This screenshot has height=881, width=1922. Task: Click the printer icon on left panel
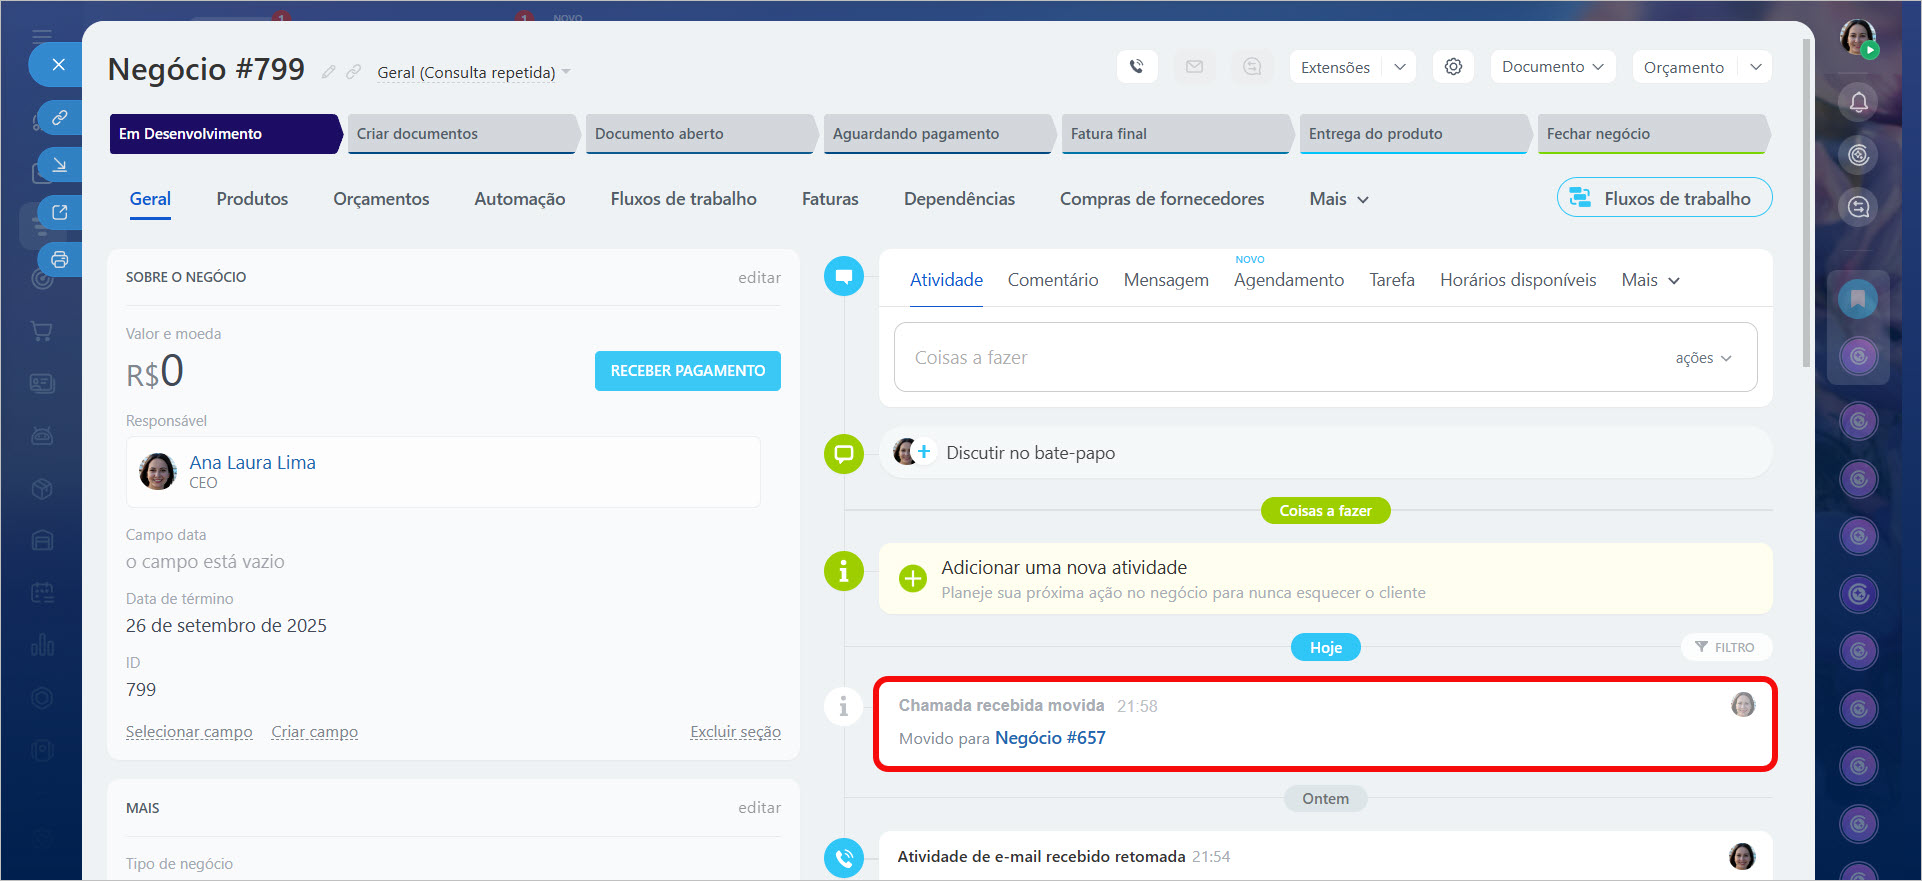tap(59, 260)
